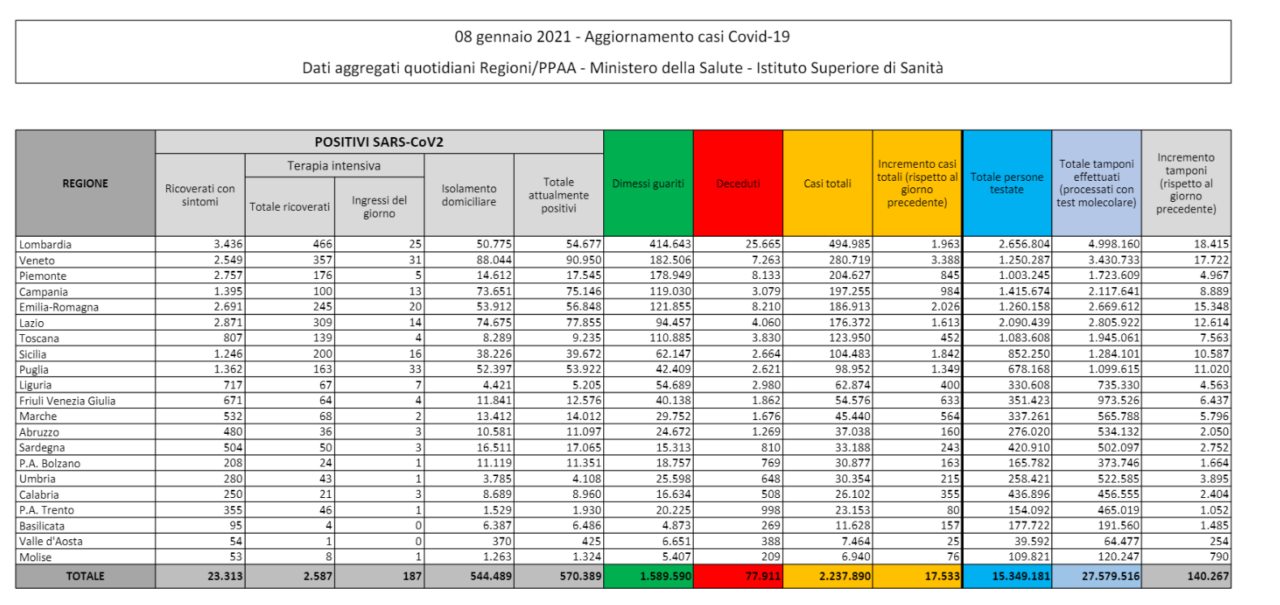The height and width of the screenshot is (605, 1280).
Task: Select the Sardegna row label
Action: click(x=42, y=448)
